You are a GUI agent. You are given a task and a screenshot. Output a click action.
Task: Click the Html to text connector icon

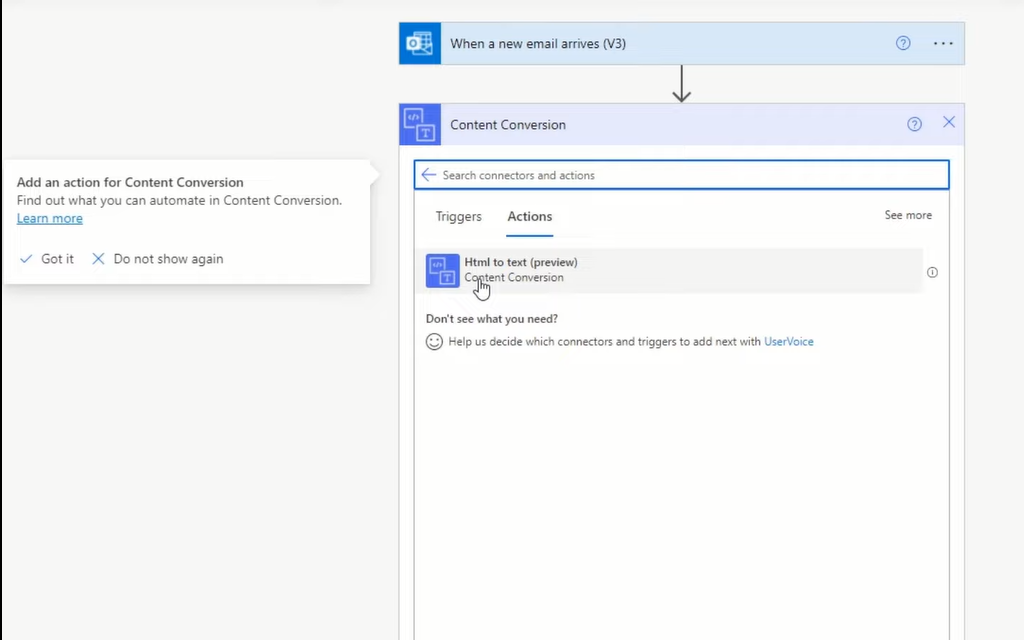click(443, 270)
